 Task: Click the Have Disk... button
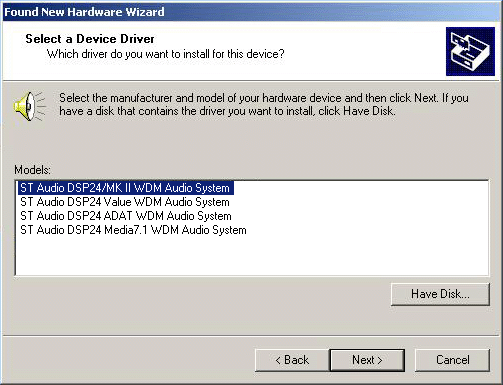(440, 294)
